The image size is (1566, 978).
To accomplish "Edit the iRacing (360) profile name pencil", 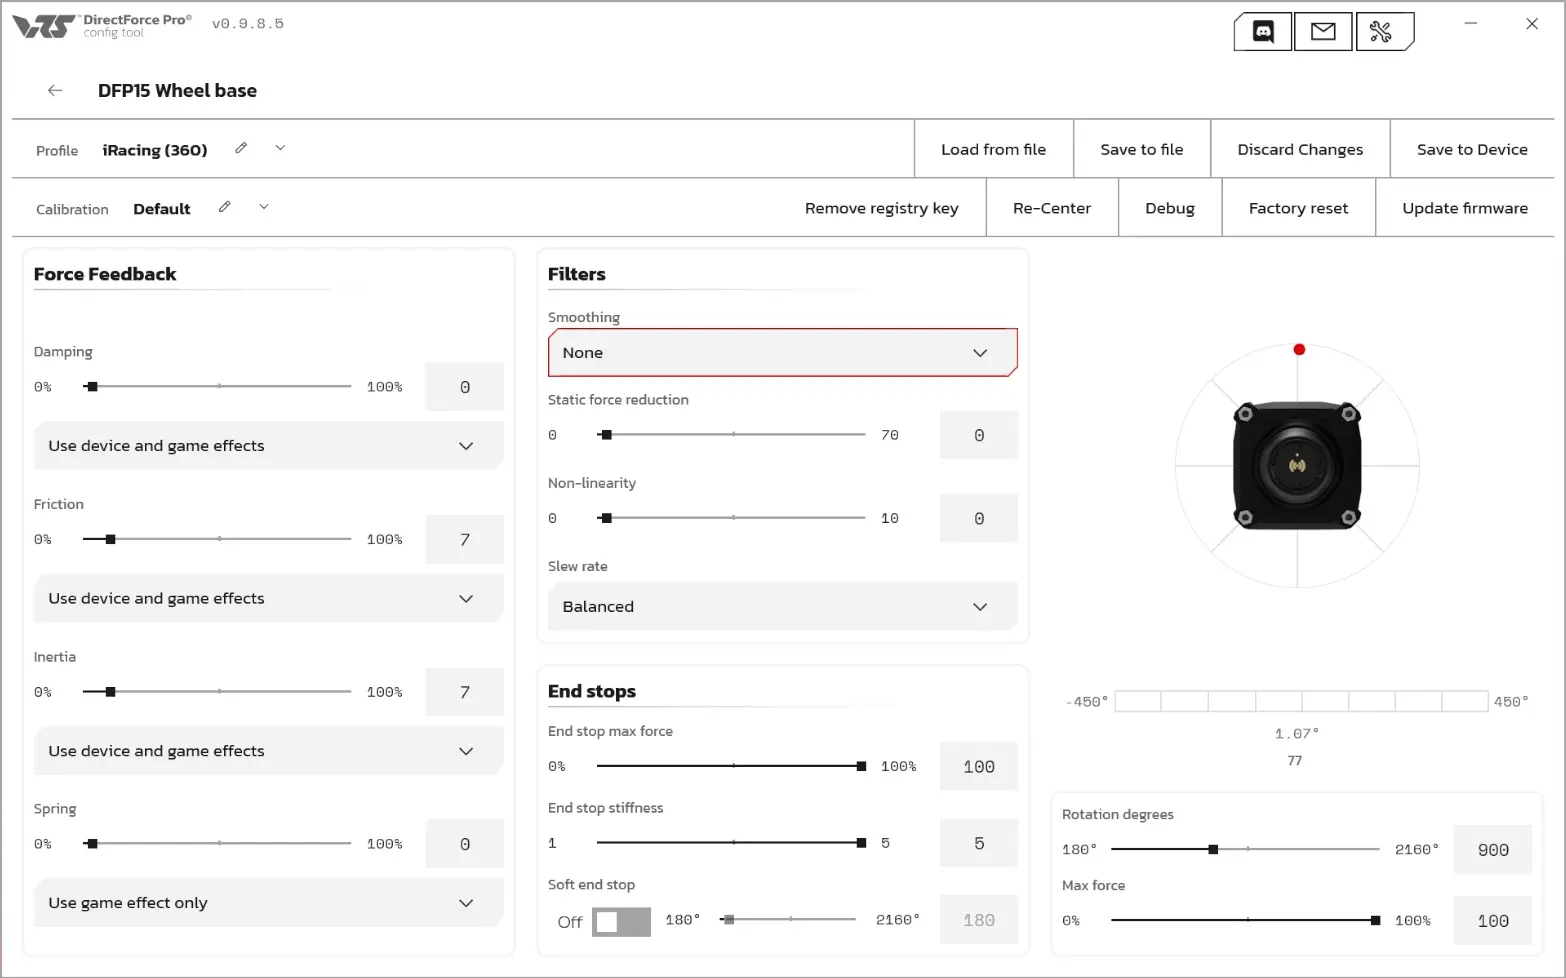I will point(241,148).
